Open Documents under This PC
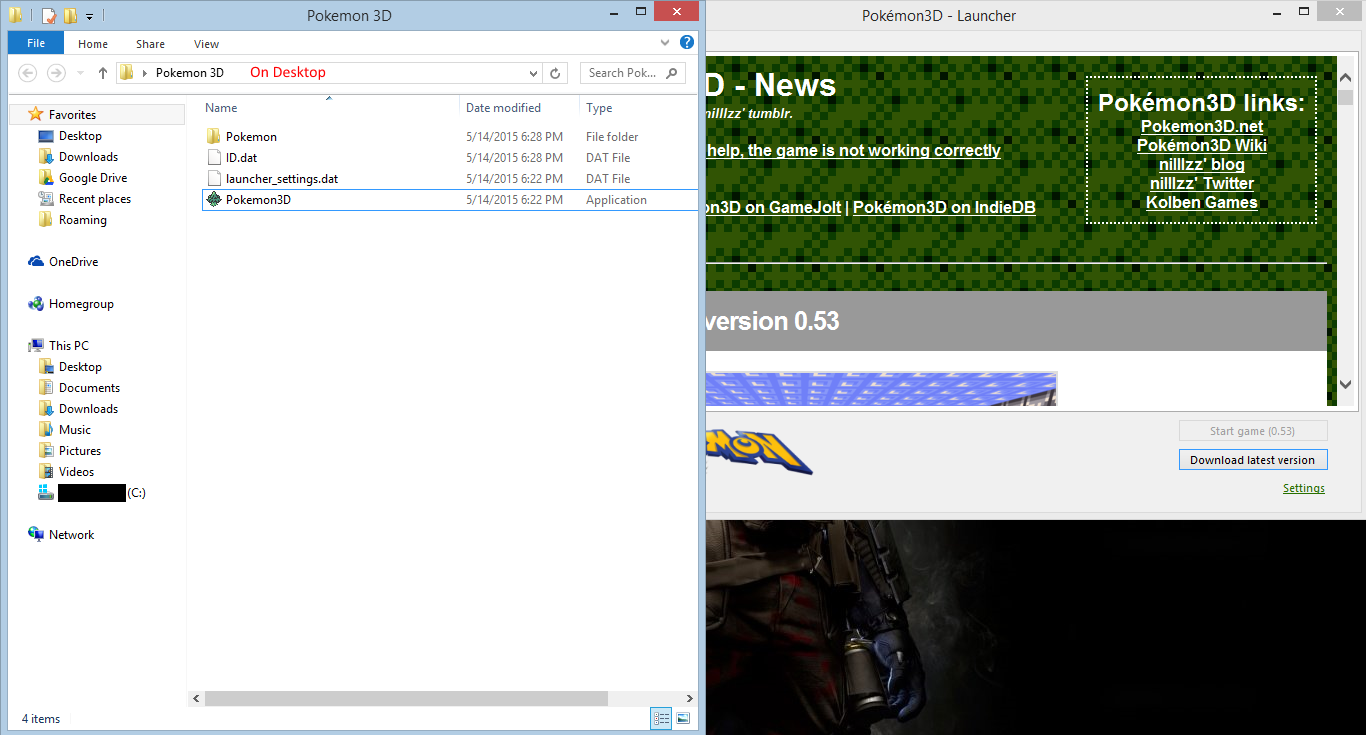1366x735 pixels. [89, 388]
